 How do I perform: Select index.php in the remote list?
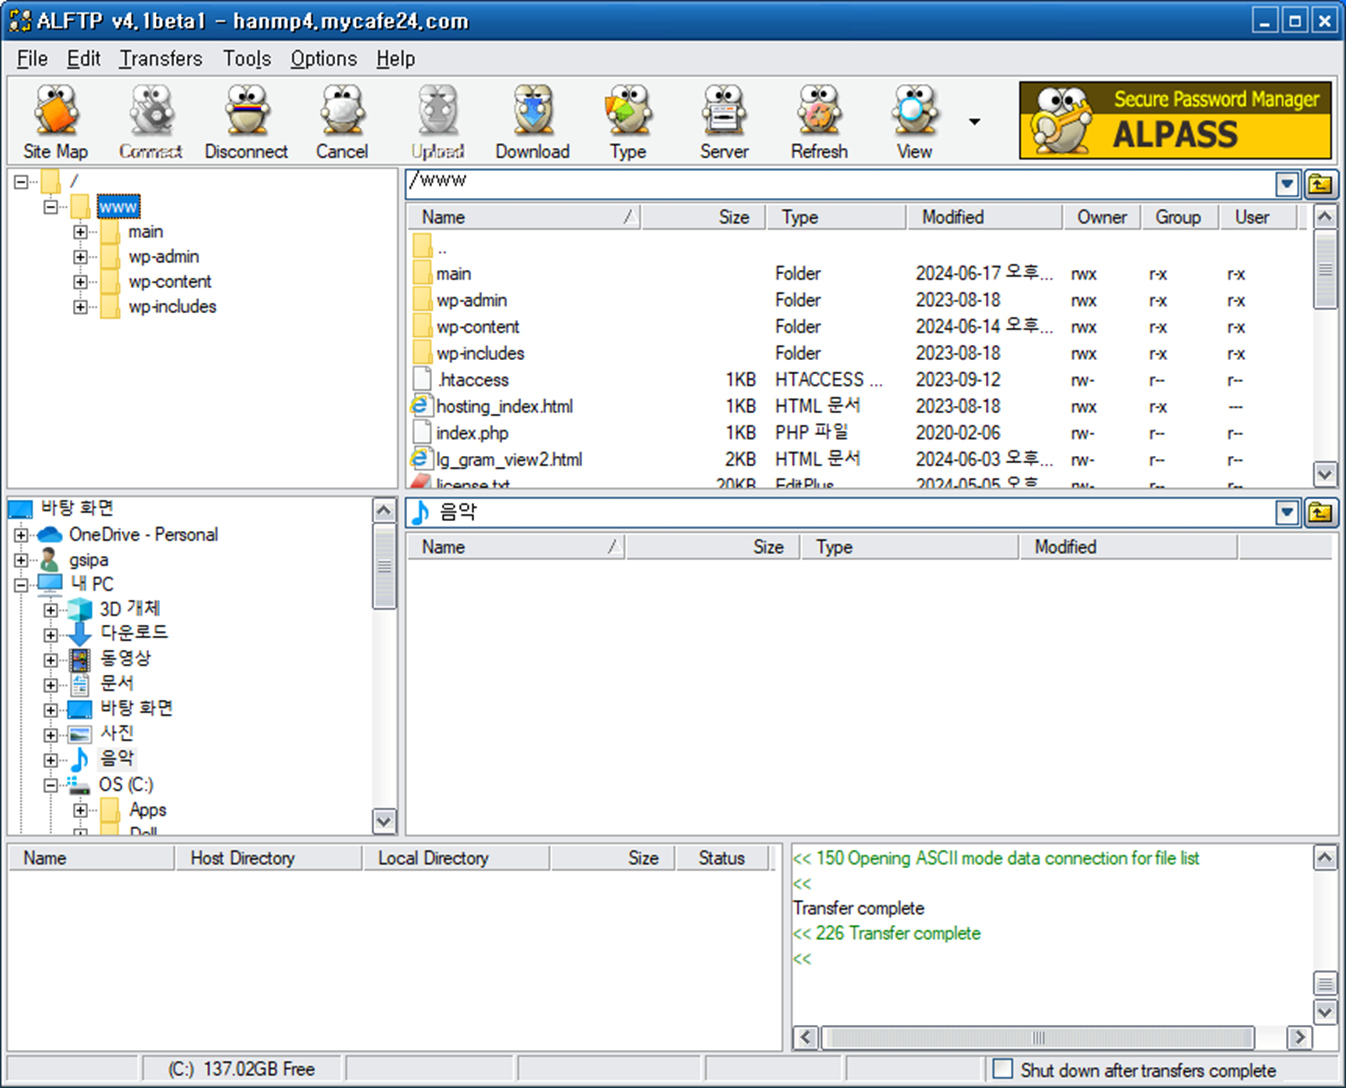[470, 432]
